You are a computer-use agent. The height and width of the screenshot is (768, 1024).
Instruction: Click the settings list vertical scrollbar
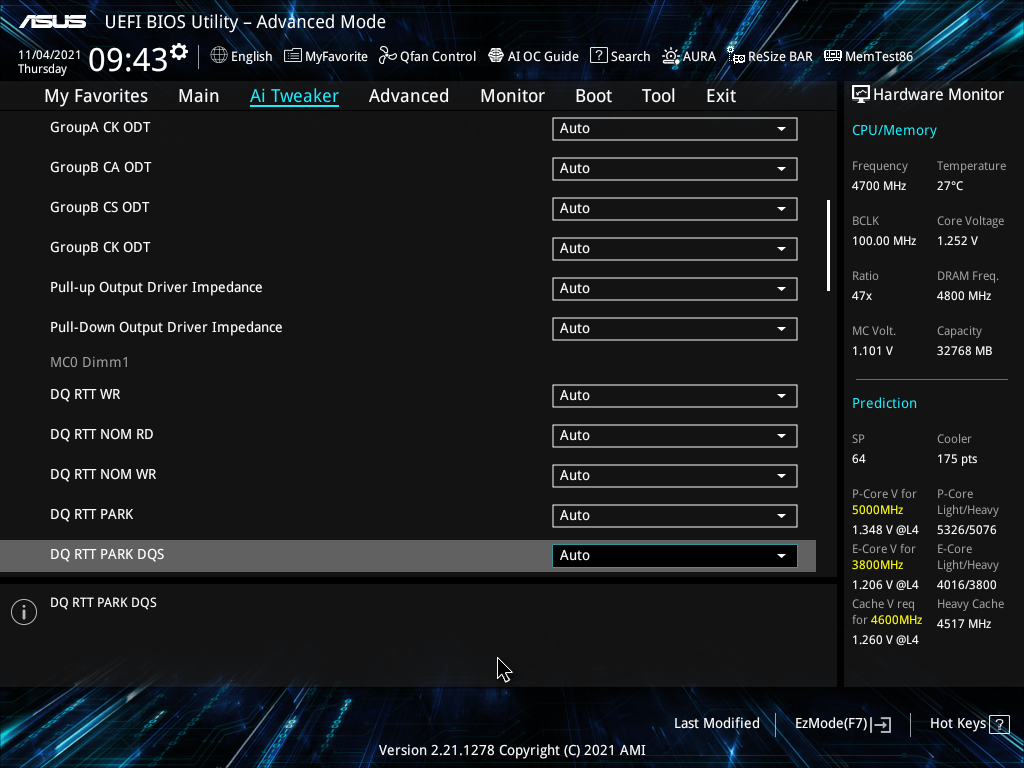pyautogui.click(x=828, y=246)
